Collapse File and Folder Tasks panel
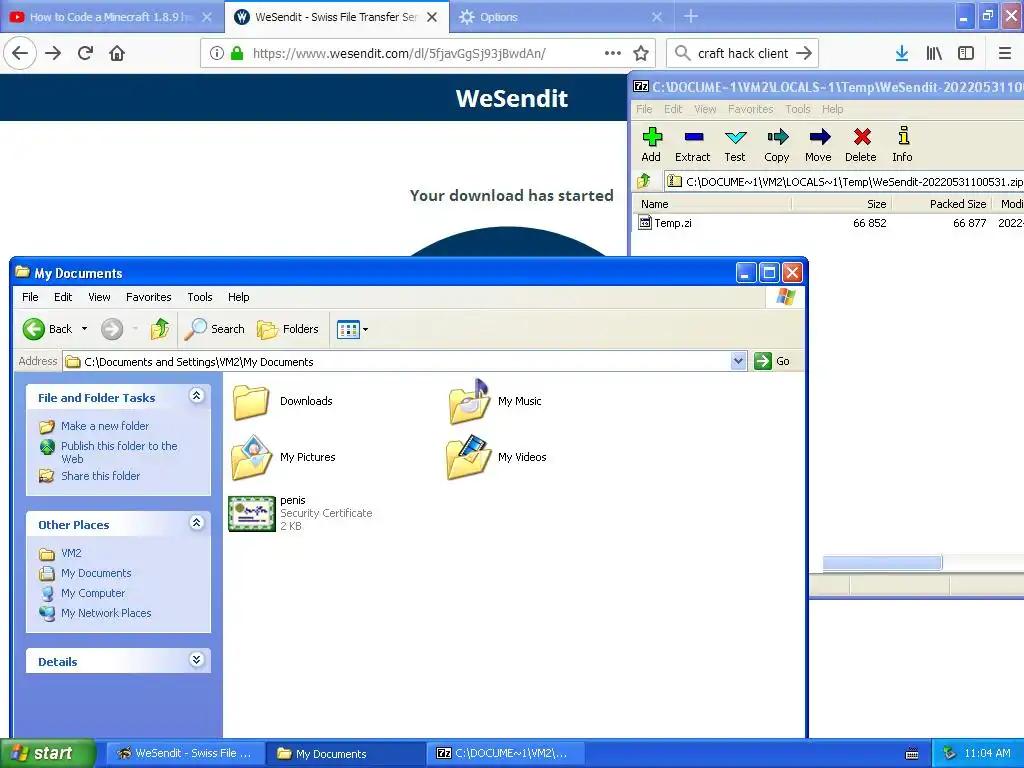Screen dimensions: 1024x768 (197, 395)
